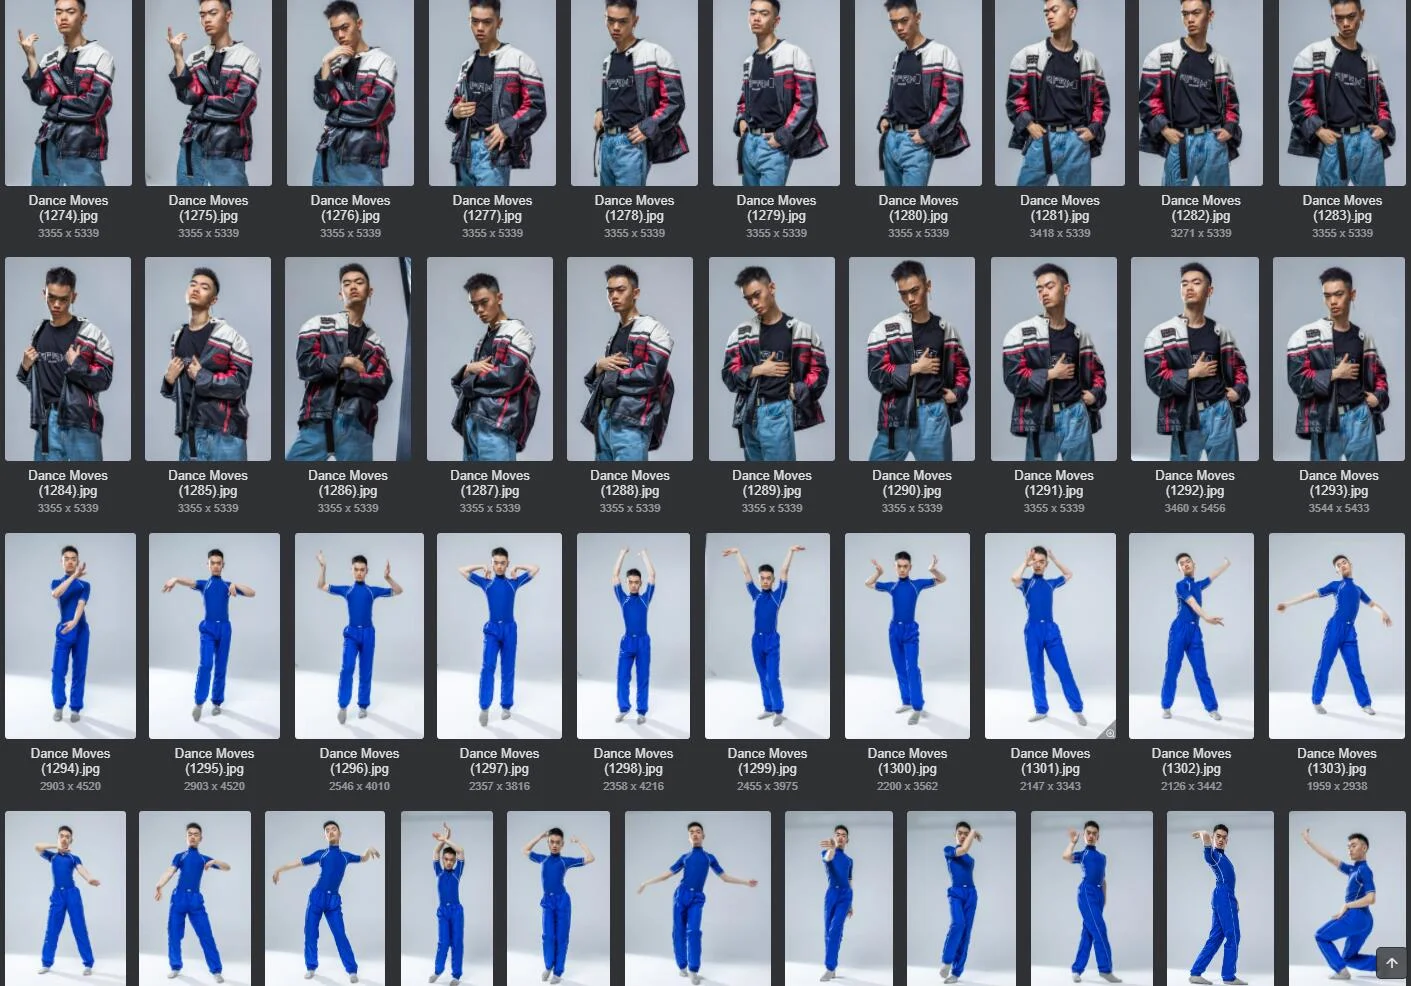
Task: Click the resolution label "2455 x 3975"
Action: point(767,786)
